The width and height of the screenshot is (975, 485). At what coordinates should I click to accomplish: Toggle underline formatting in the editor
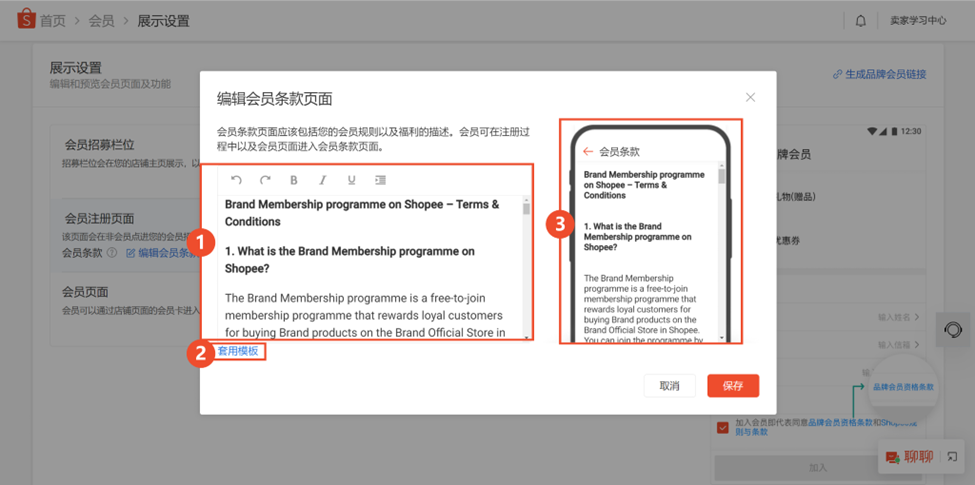pyautogui.click(x=351, y=180)
